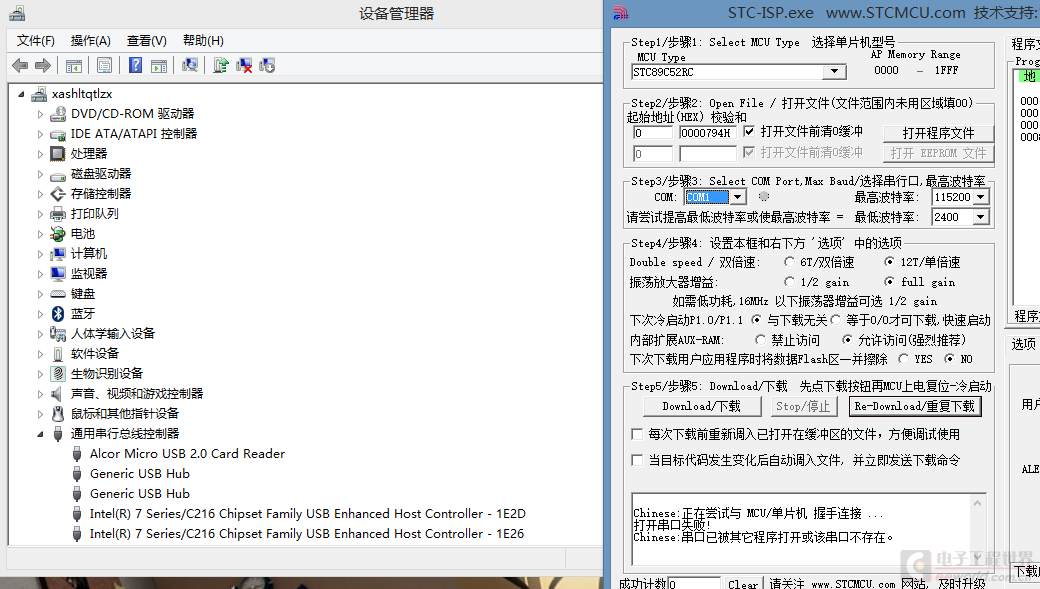Click the 蓝牙 Bluetooth category icon
Image resolution: width=1040 pixels, height=589 pixels.
pos(58,314)
